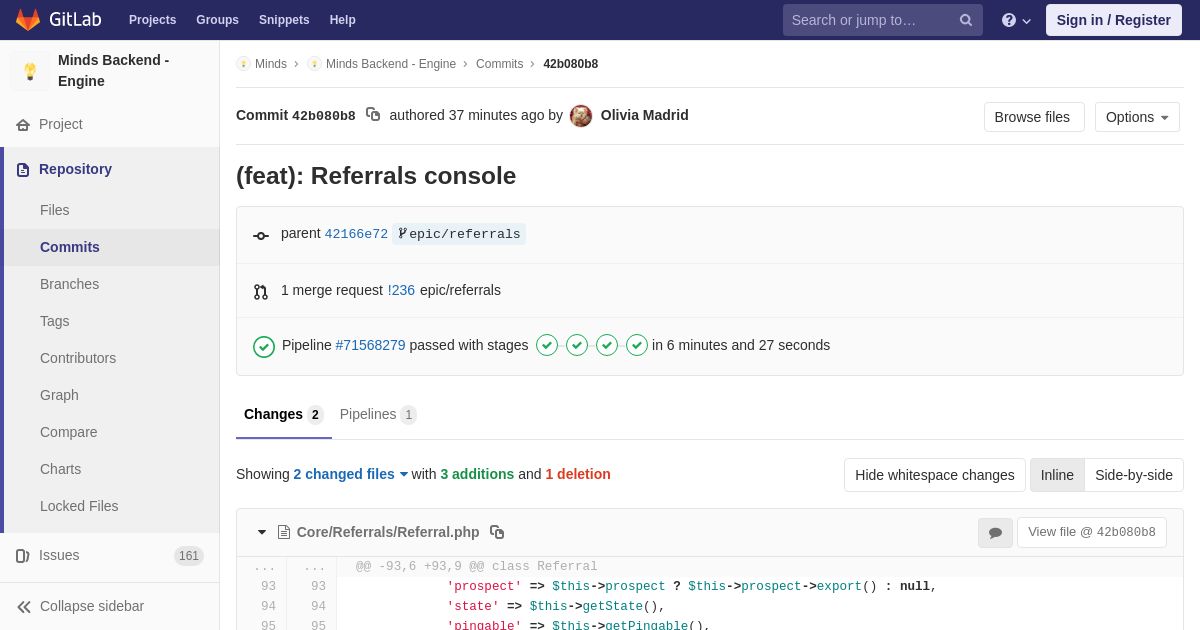The height and width of the screenshot is (630, 1200).
Task: Toggle comments for Referral.php file
Action: click(x=995, y=533)
